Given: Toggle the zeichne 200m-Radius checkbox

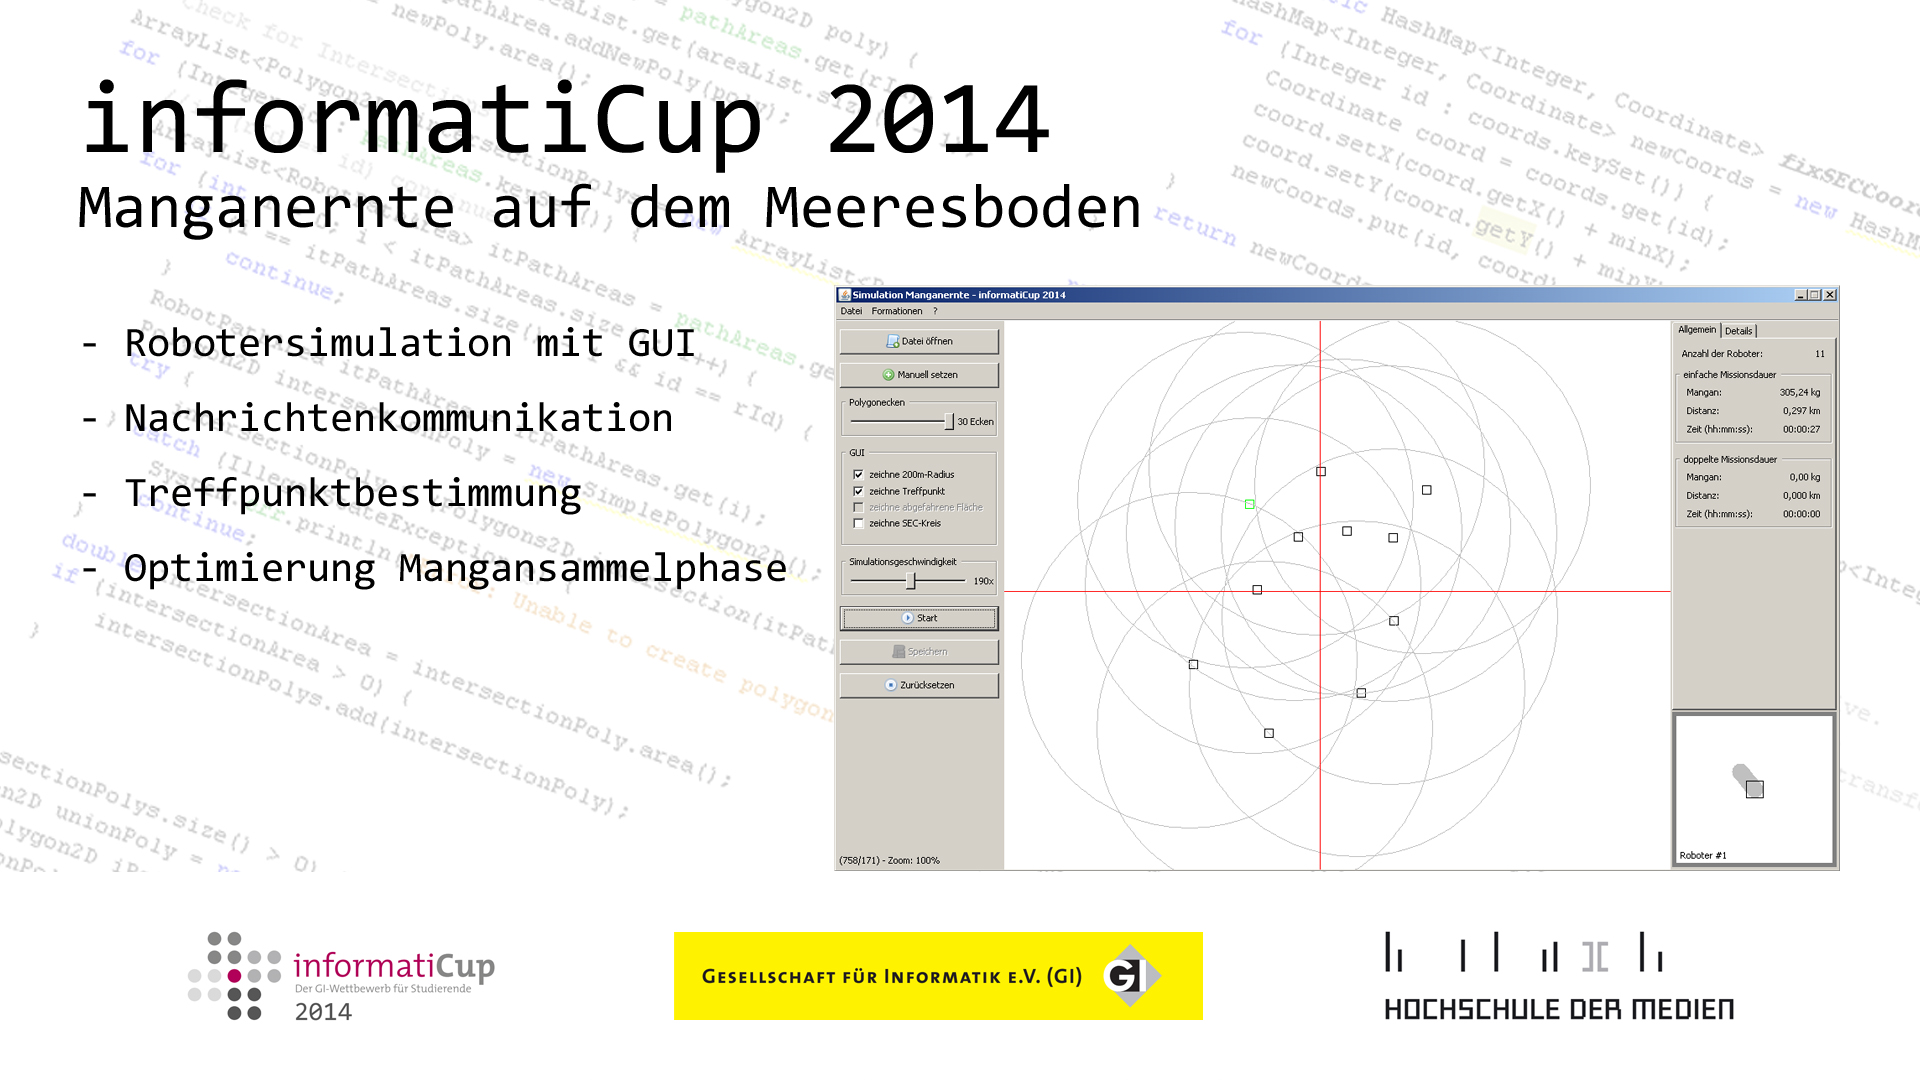Looking at the screenshot, I should [858, 475].
